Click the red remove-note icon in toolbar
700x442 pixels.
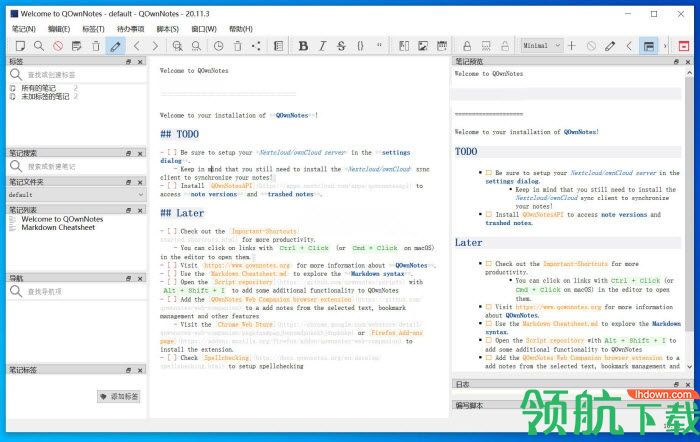click(58, 46)
